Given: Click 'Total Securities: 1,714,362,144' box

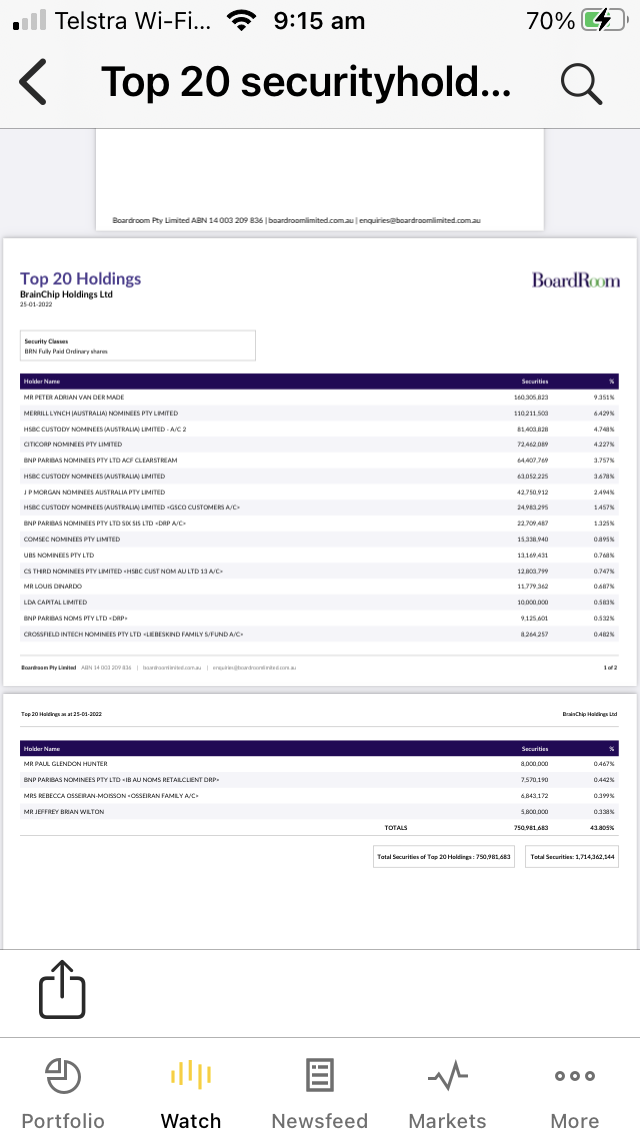Looking at the screenshot, I should pos(572,856).
